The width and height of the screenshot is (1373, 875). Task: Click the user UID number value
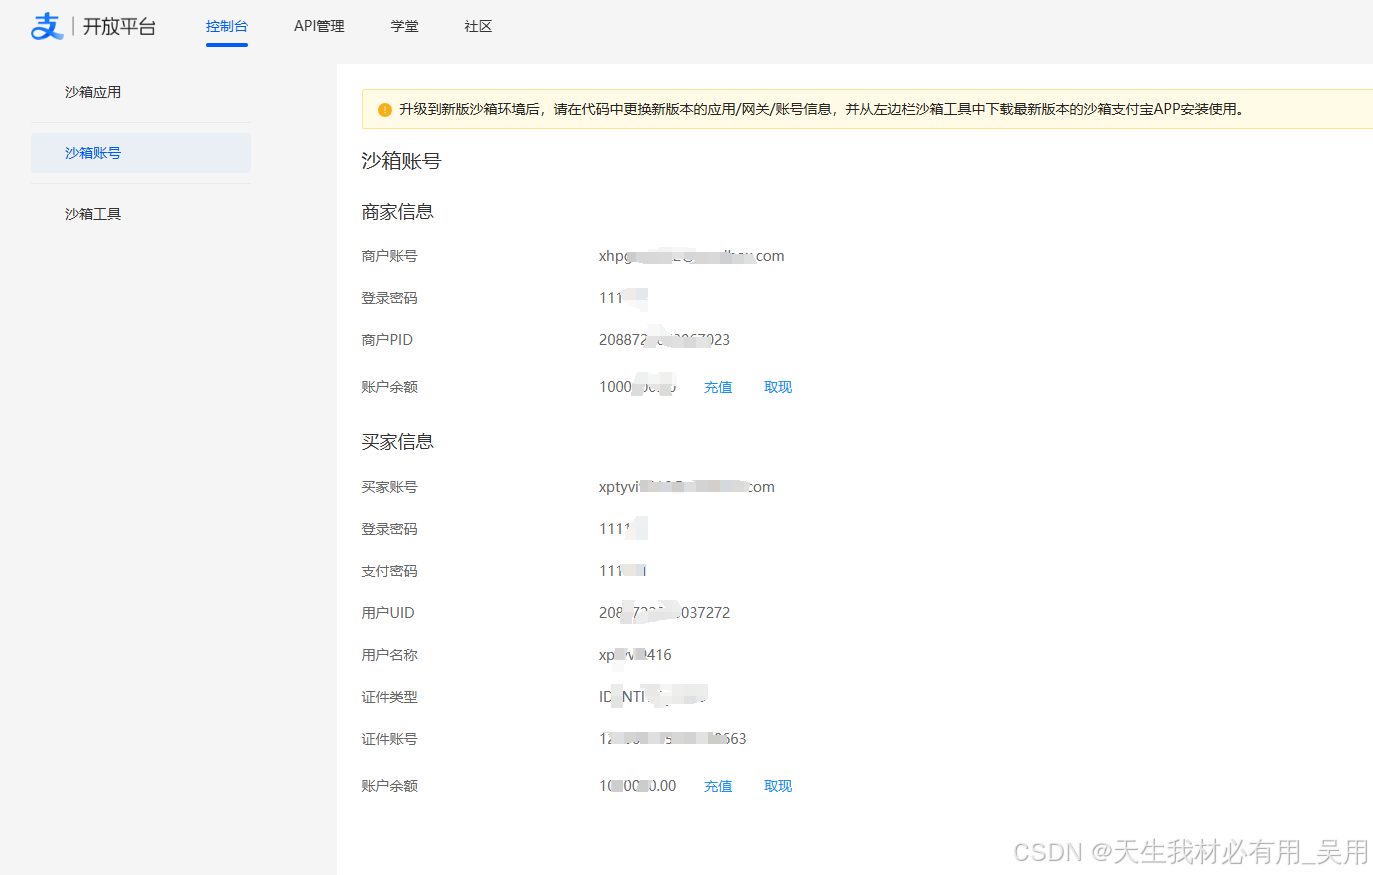point(665,613)
